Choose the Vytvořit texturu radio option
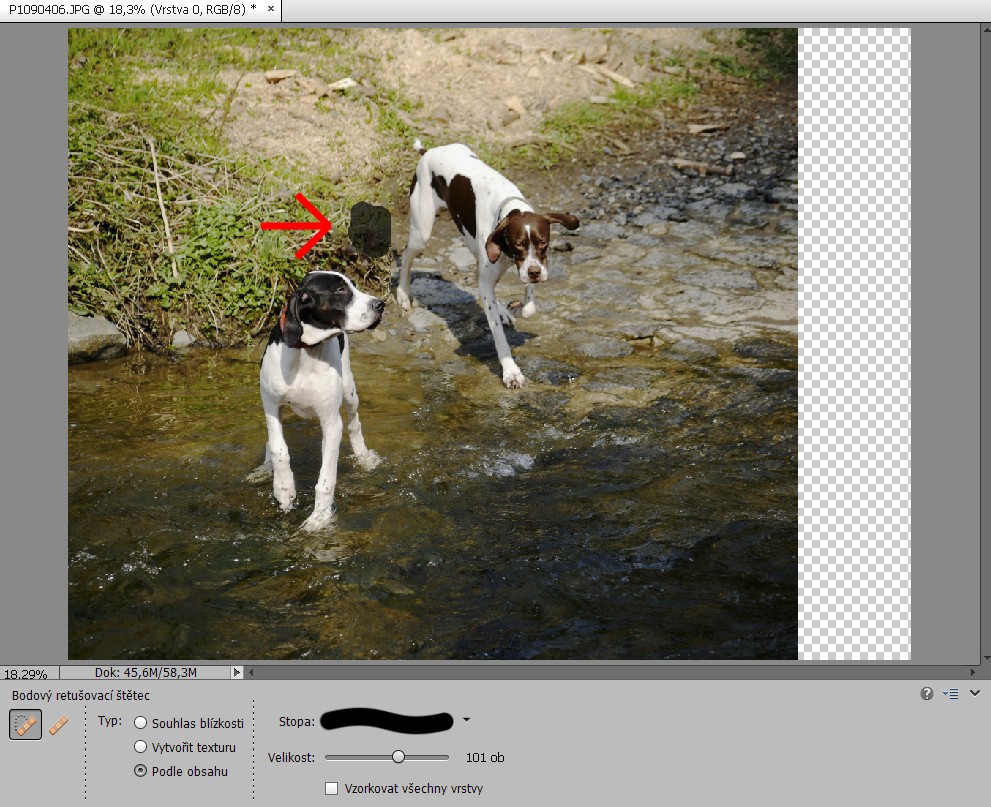This screenshot has height=807, width=991. pos(141,747)
